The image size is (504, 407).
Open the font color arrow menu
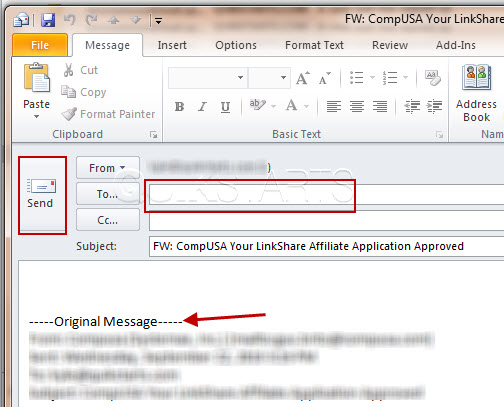[x=306, y=107]
